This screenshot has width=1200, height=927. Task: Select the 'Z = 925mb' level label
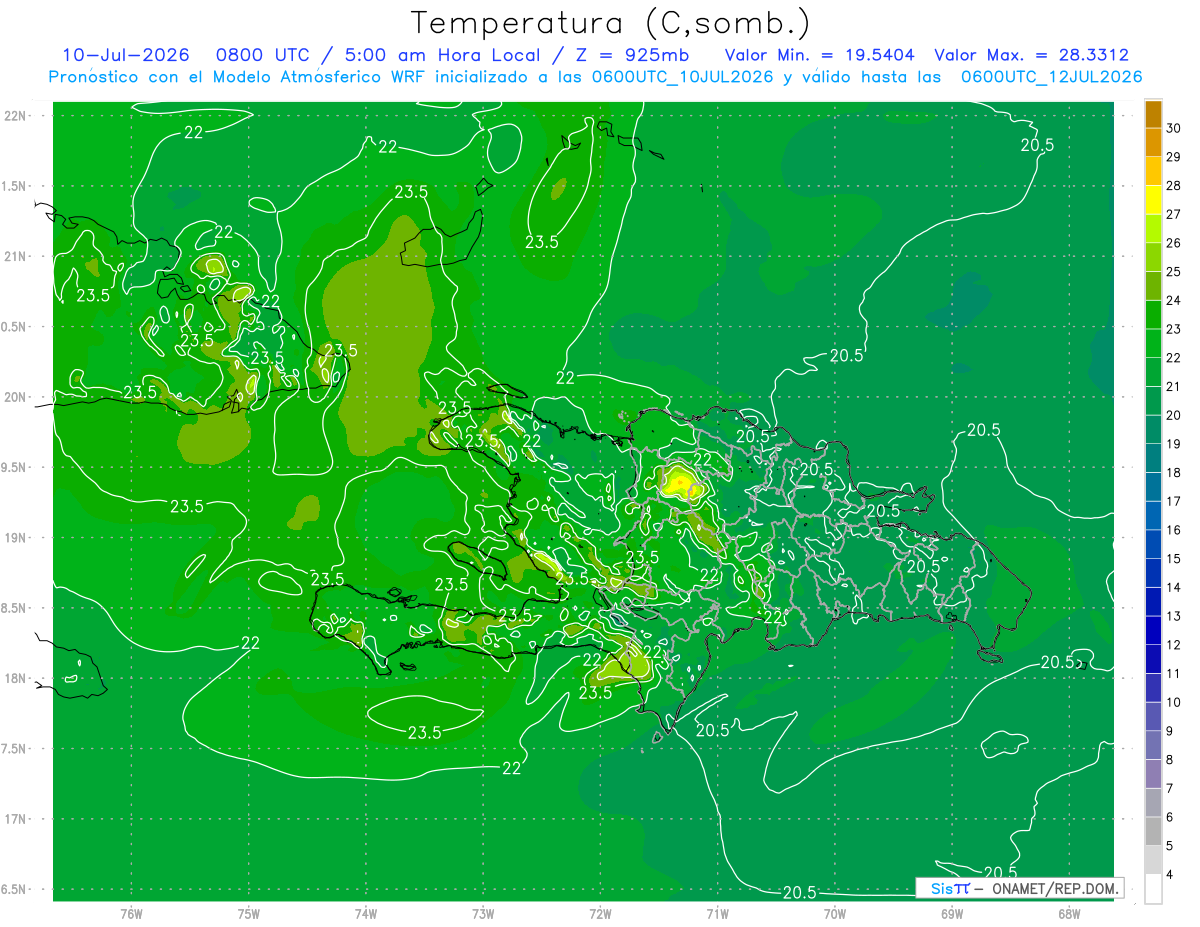(632, 55)
